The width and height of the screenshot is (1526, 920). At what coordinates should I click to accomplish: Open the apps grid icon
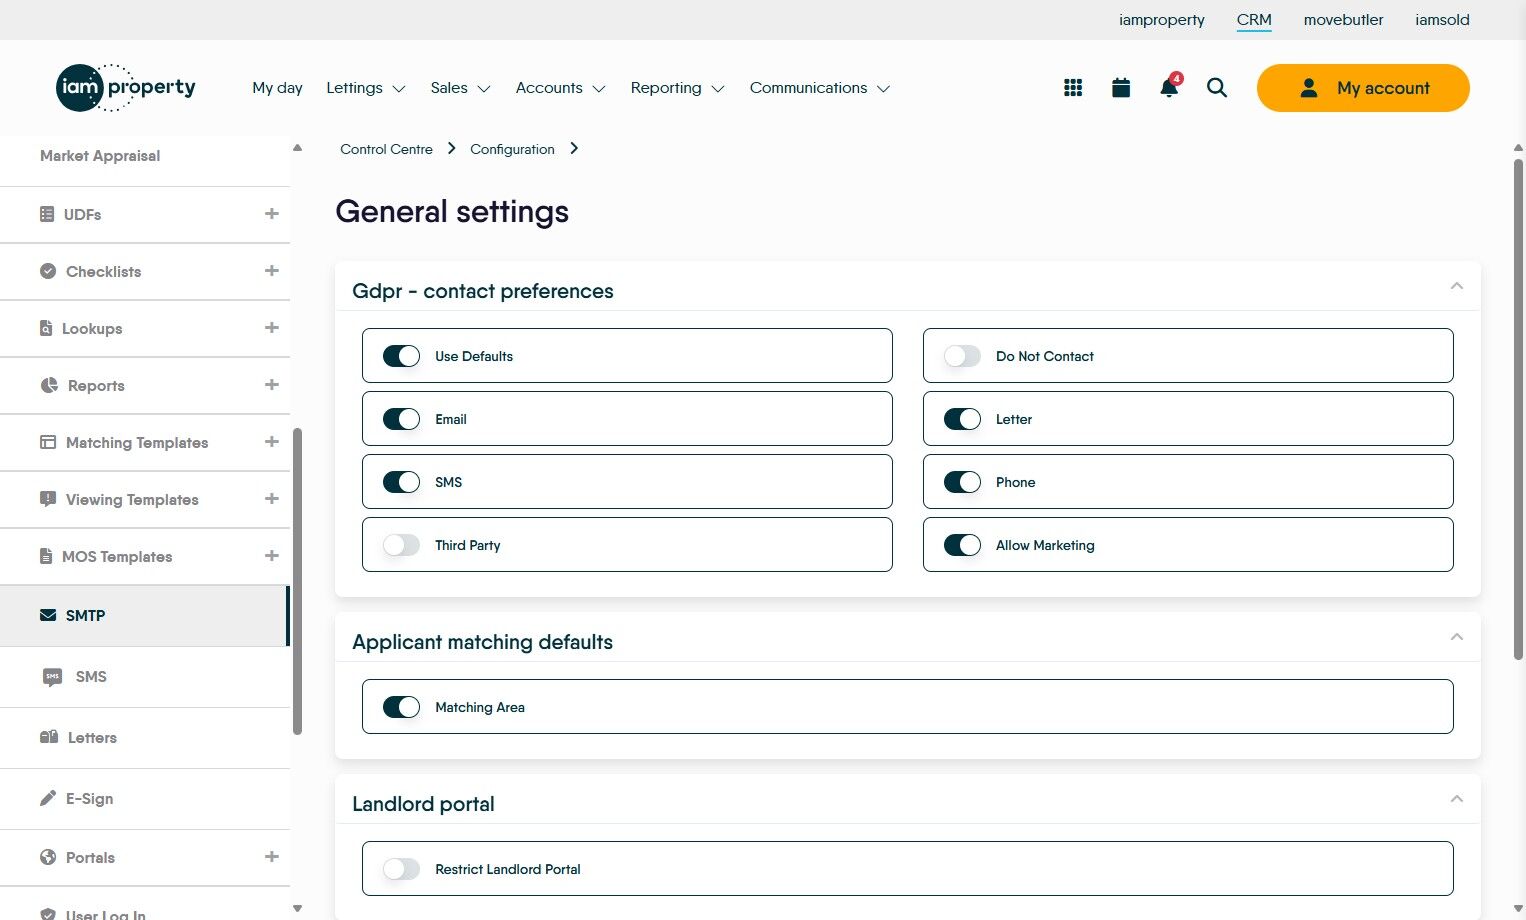click(x=1073, y=88)
